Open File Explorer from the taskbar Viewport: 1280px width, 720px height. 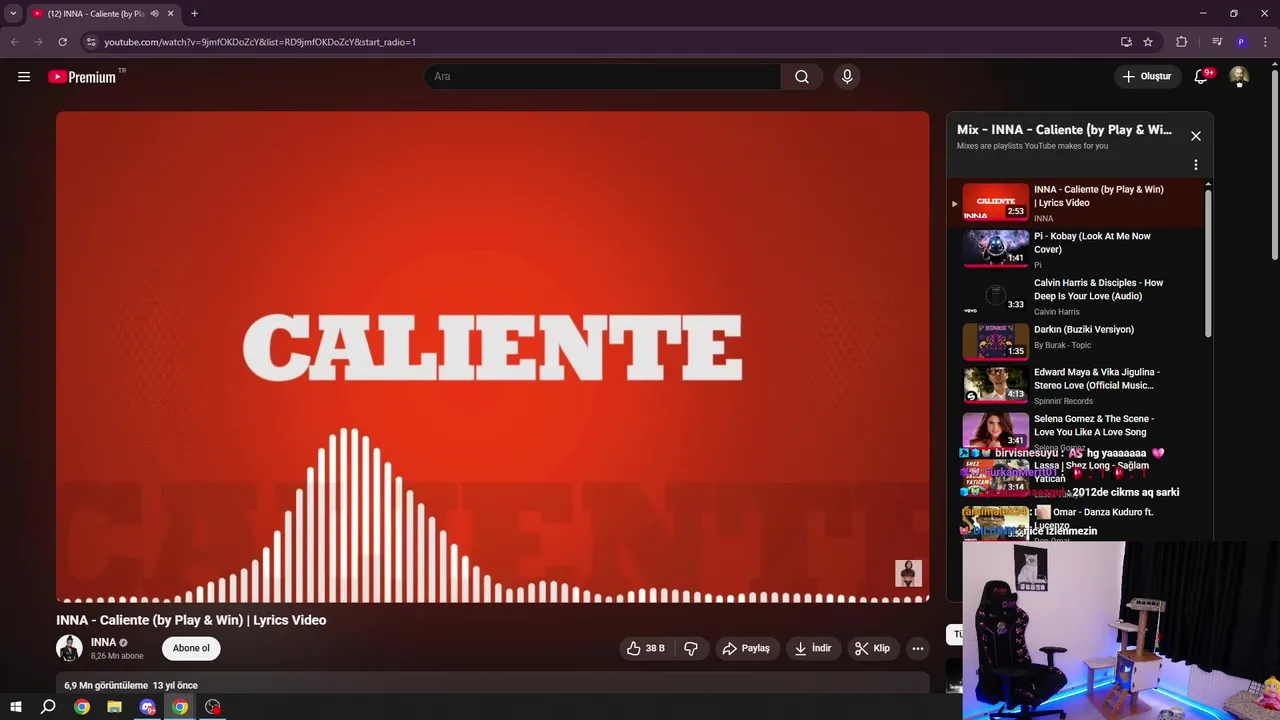click(114, 707)
